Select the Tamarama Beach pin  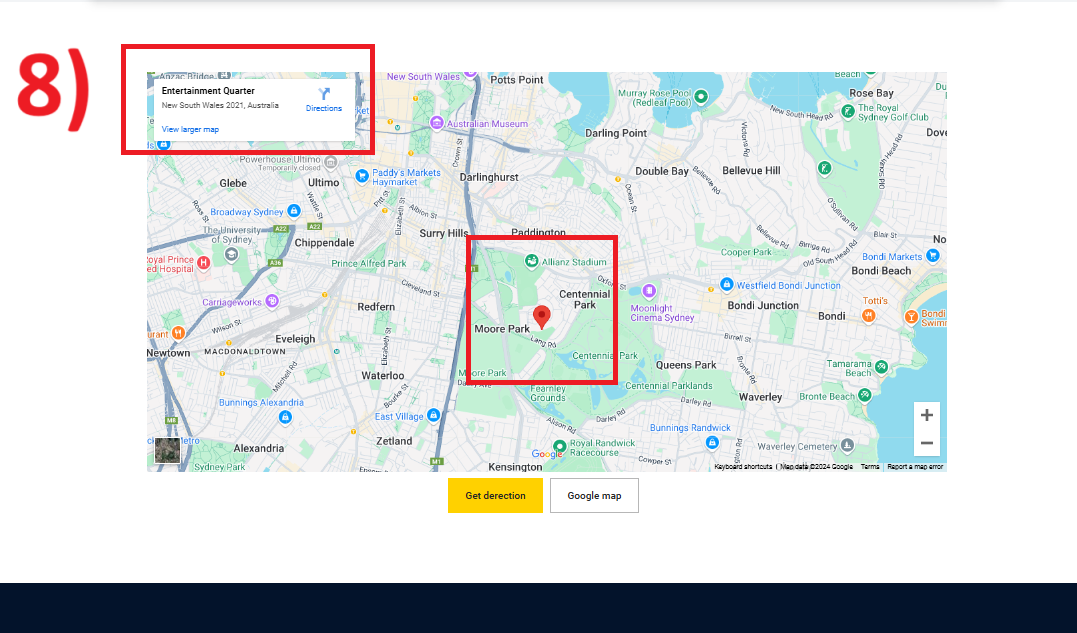[x=881, y=367]
